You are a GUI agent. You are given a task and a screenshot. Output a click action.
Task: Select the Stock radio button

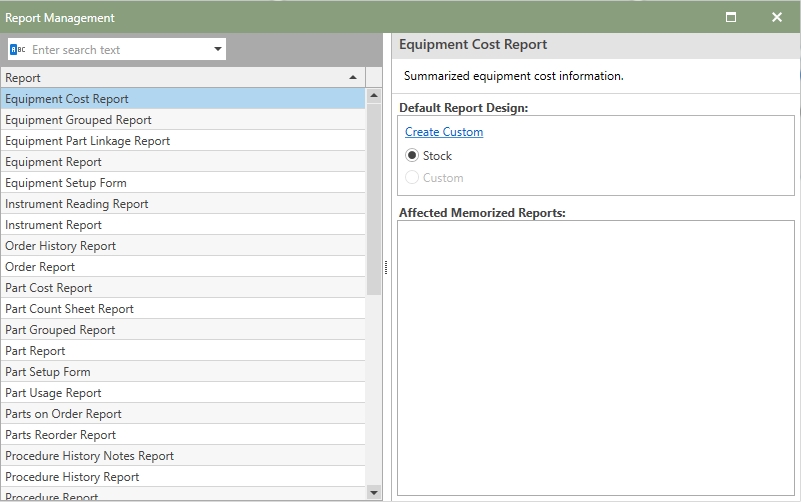[412, 156]
